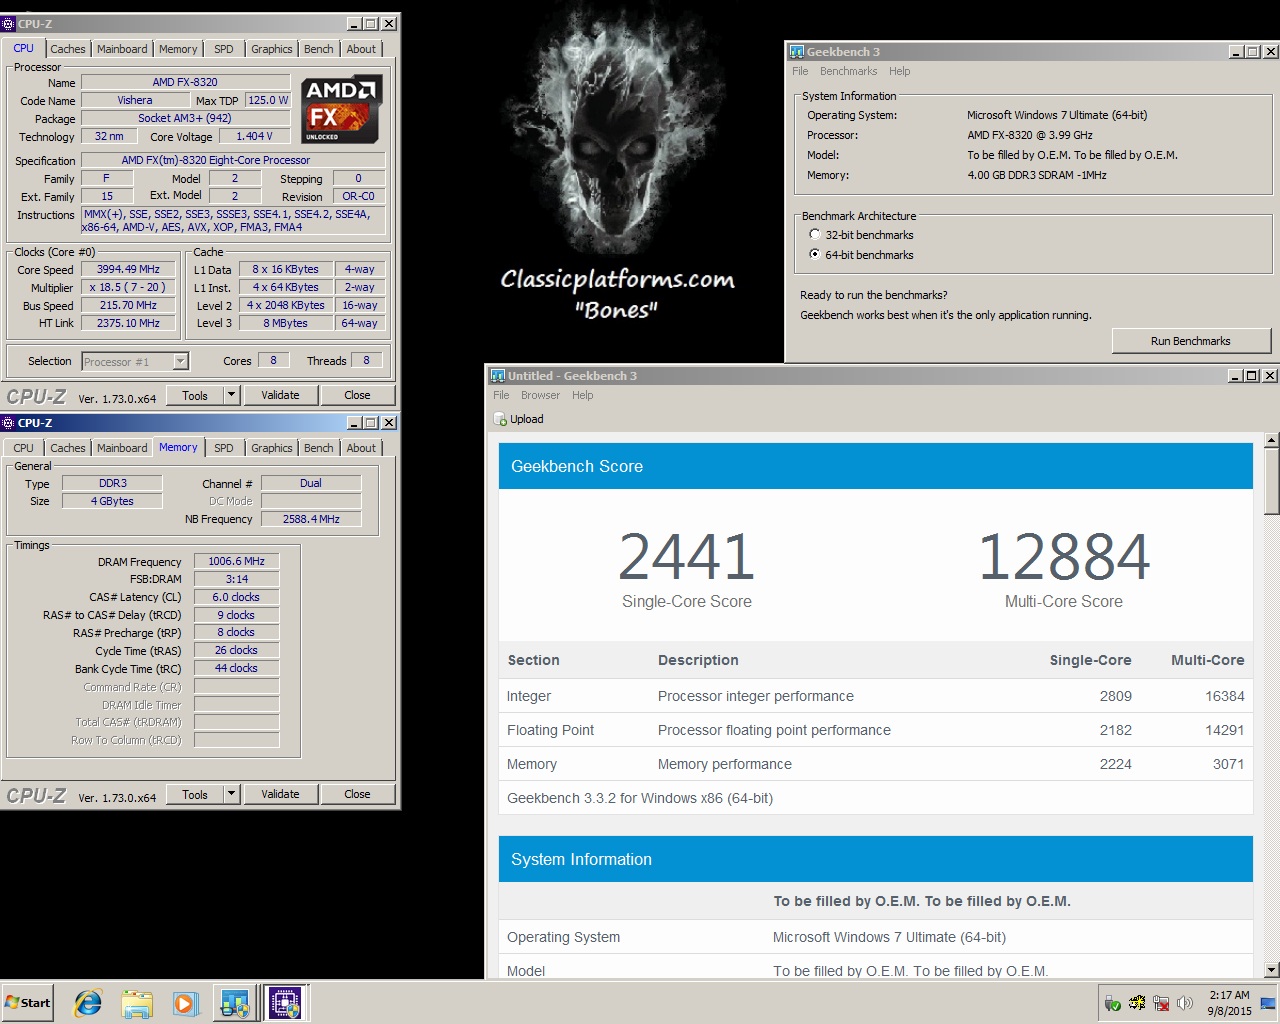Open About tab in CPU-Z Memory window
1280x1024 pixels.
click(361, 448)
